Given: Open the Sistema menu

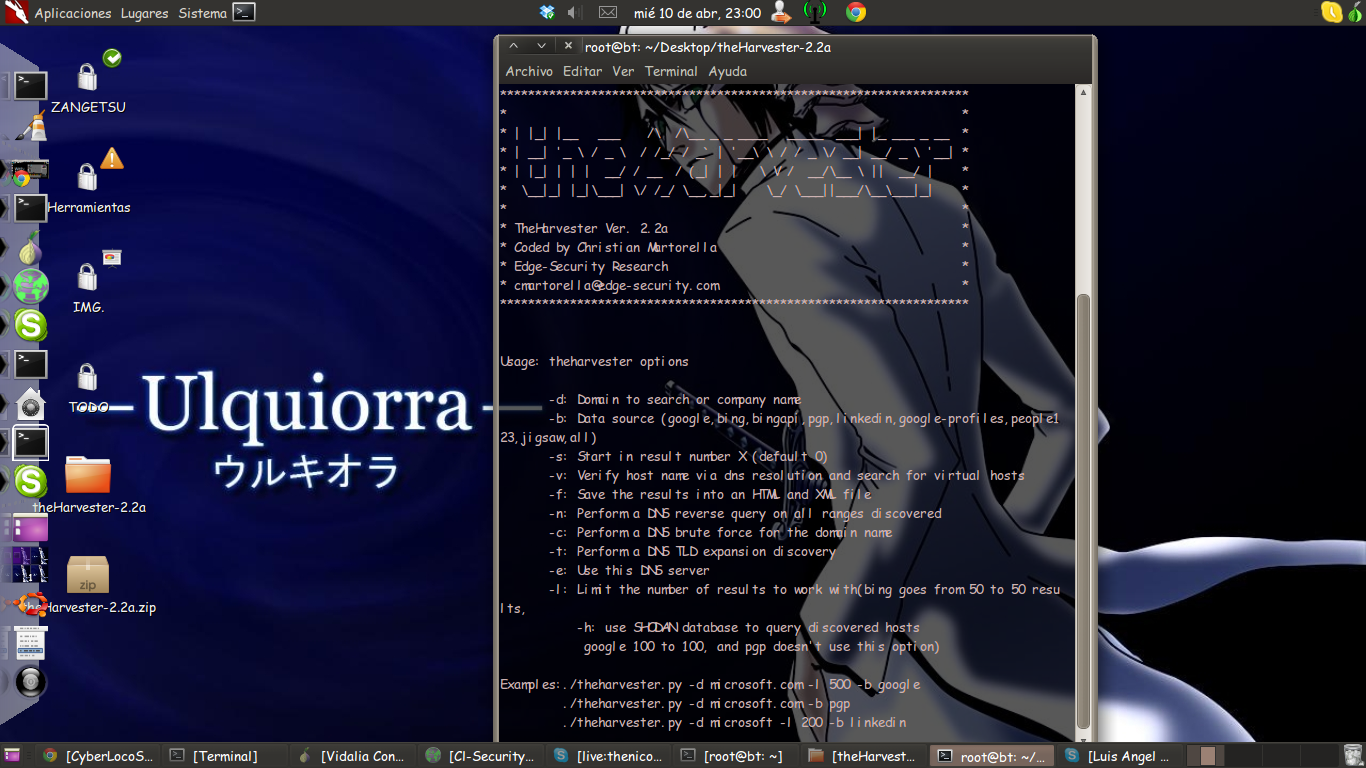Looking at the screenshot, I should pos(202,13).
